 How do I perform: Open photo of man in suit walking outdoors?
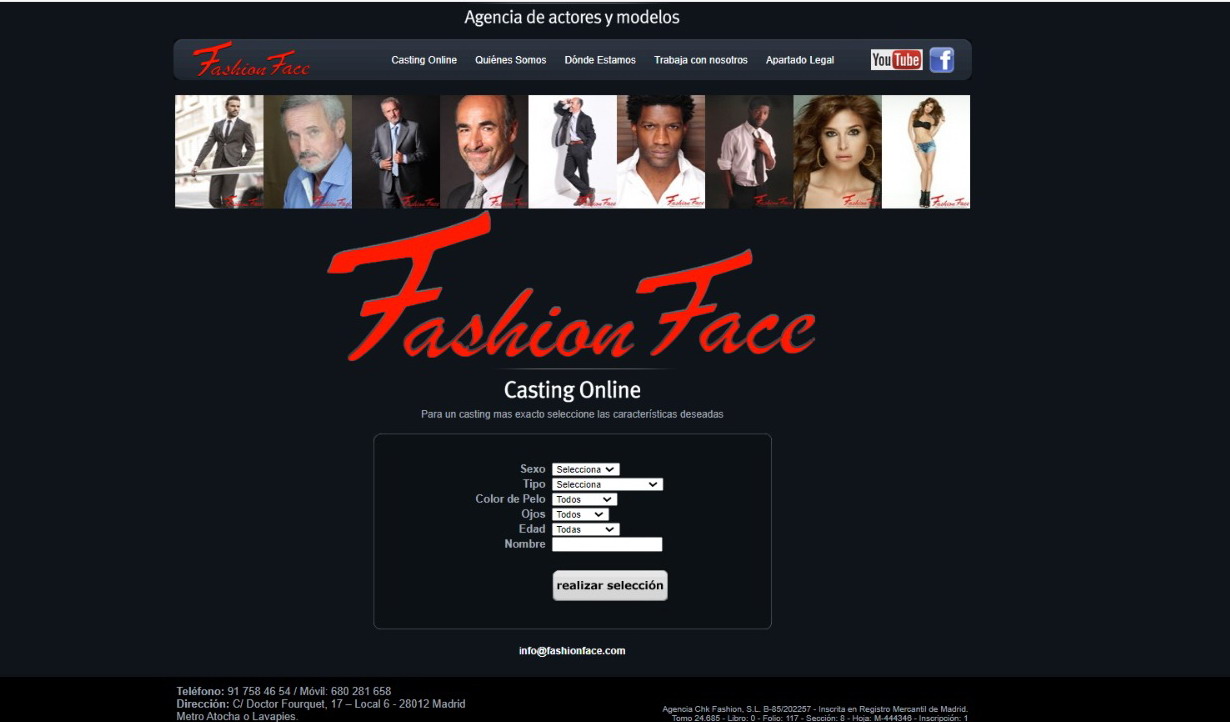click(219, 152)
